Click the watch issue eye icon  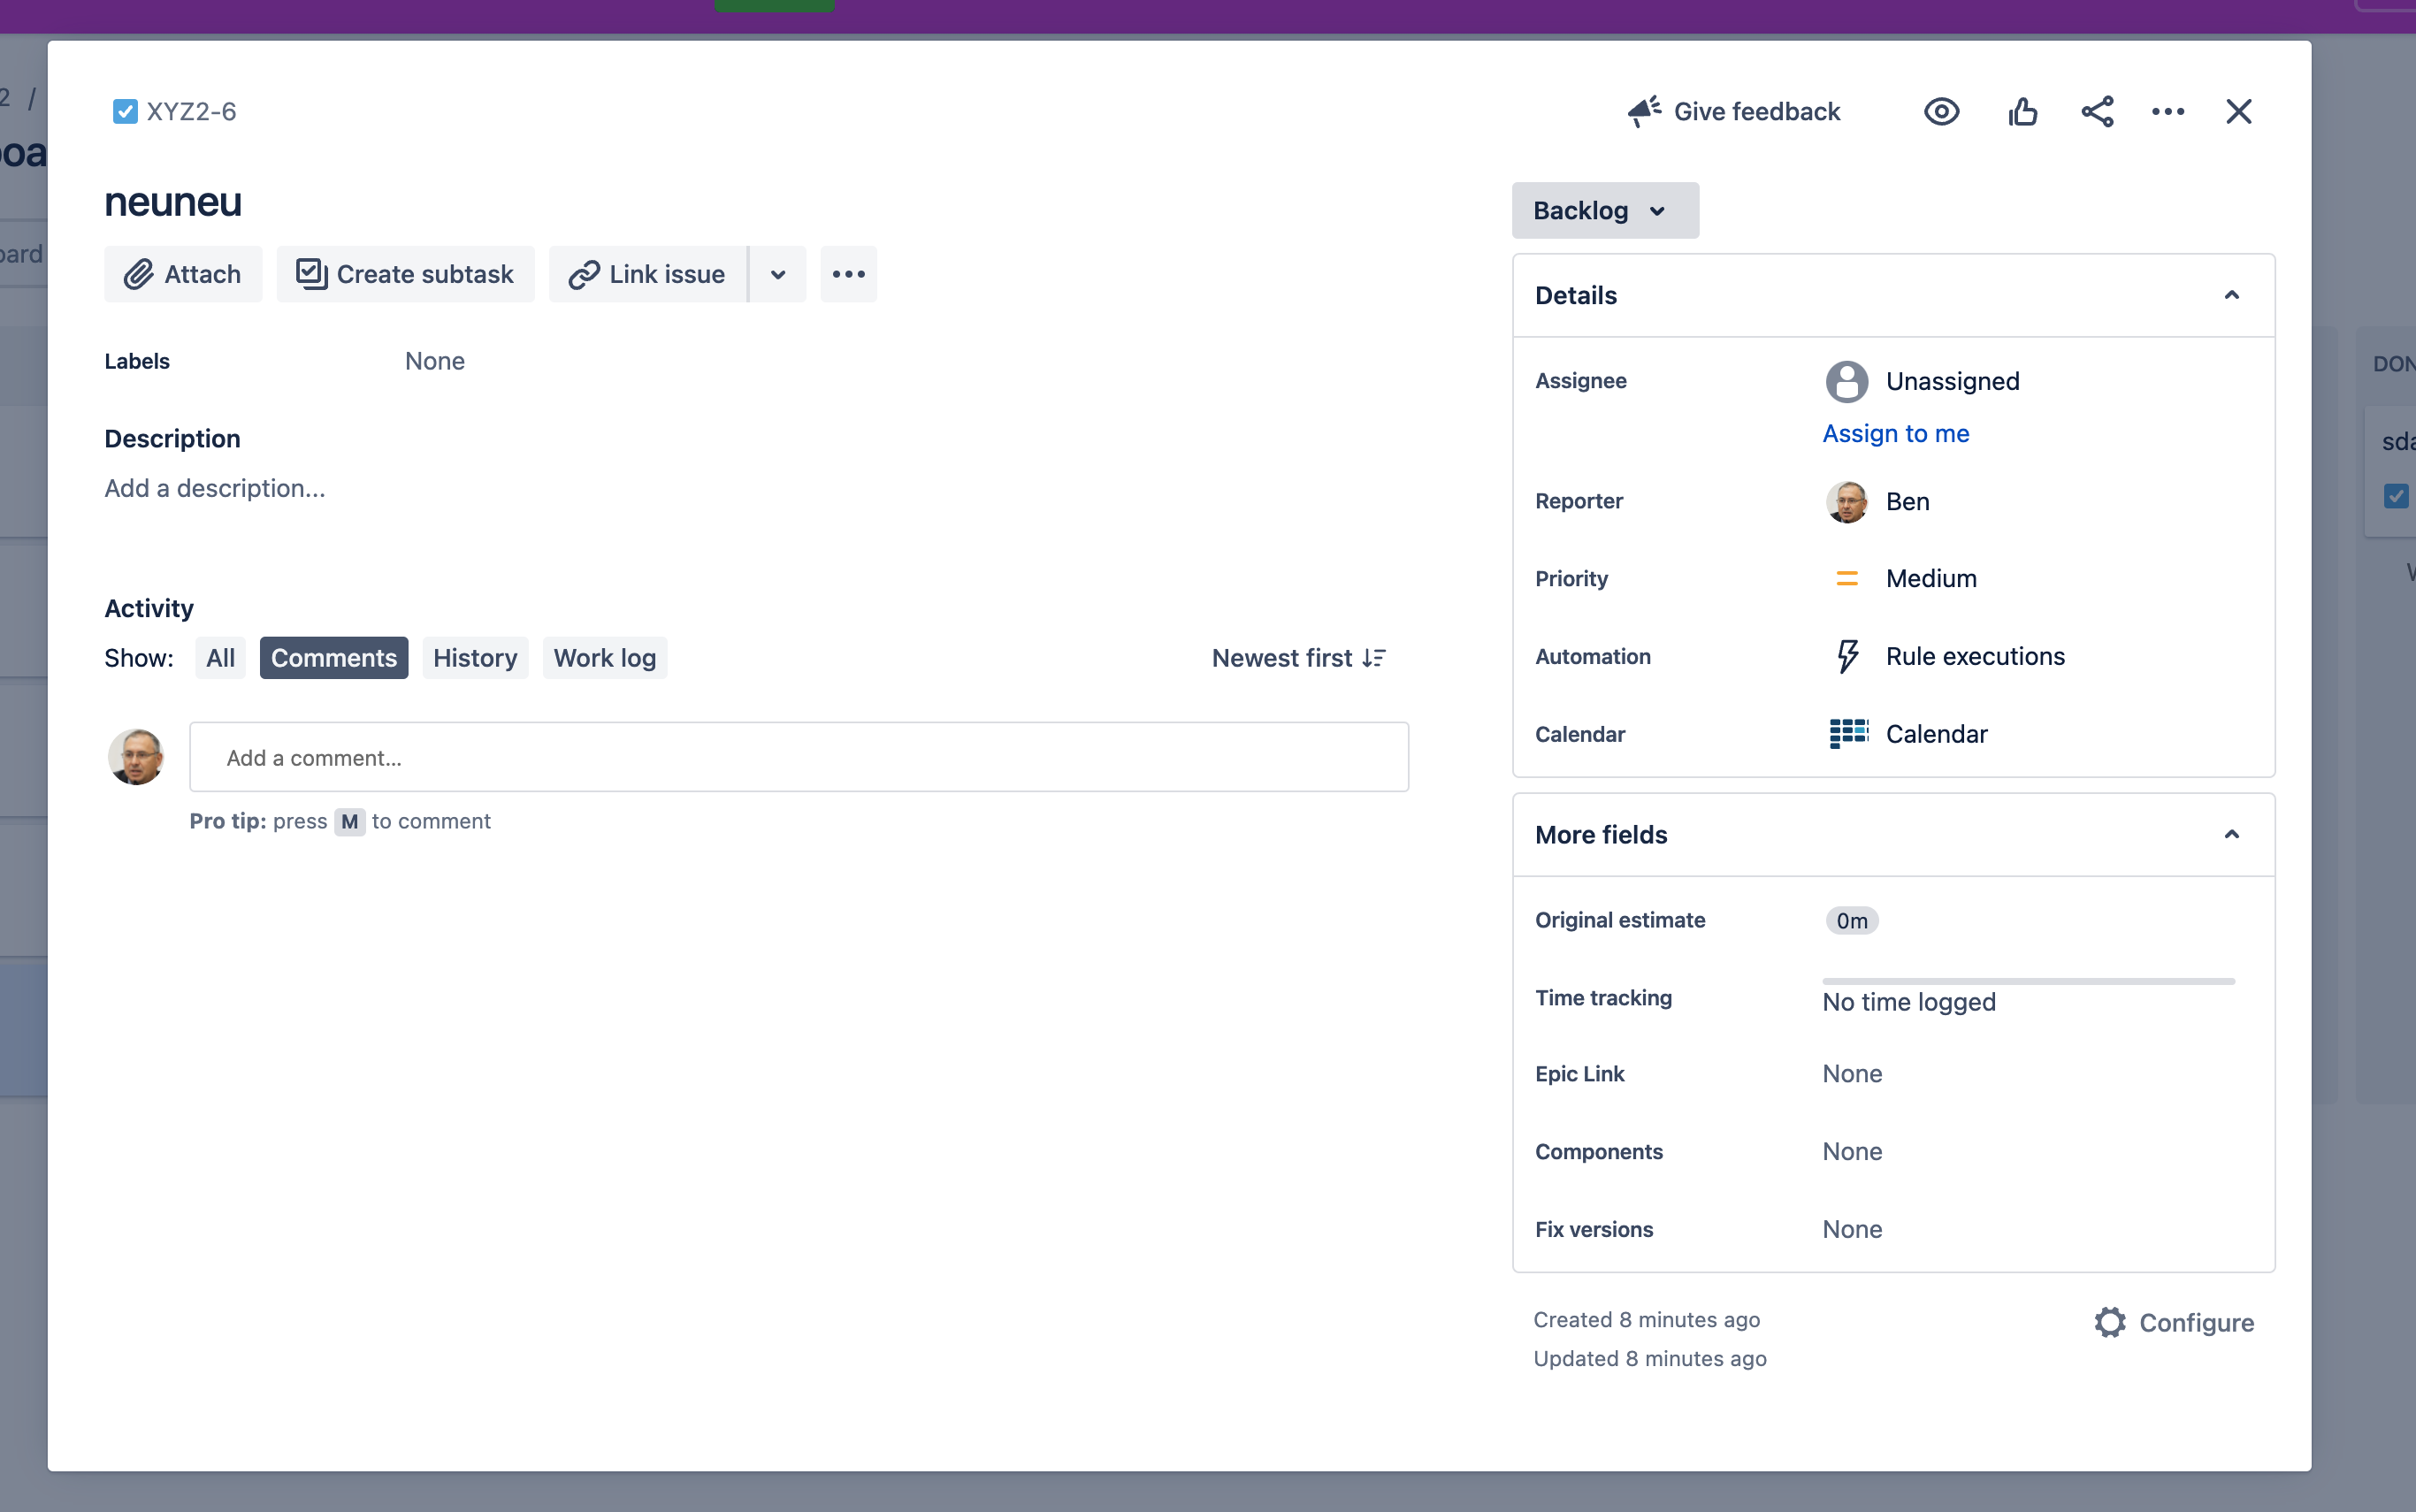pos(1941,111)
